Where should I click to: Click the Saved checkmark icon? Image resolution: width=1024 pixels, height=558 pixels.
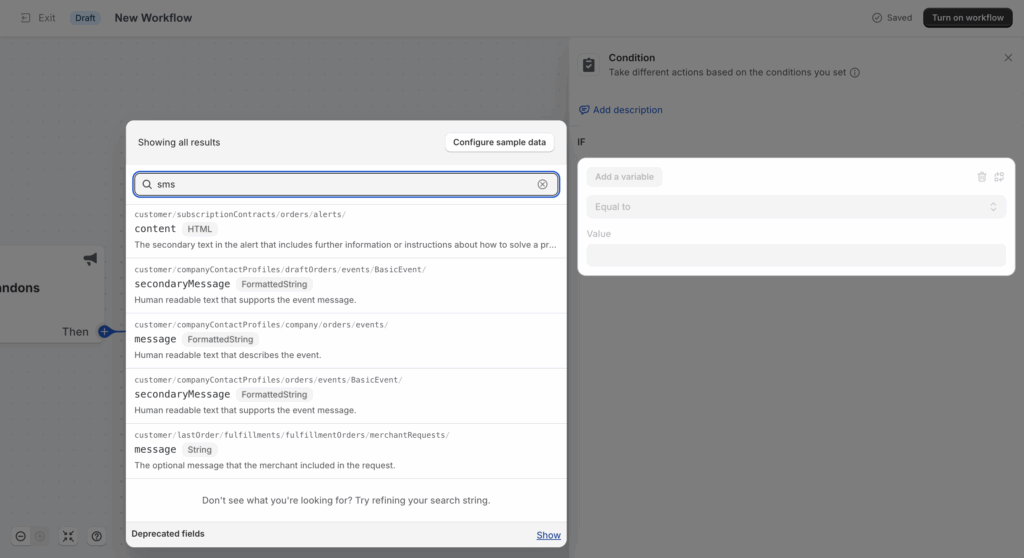877,18
